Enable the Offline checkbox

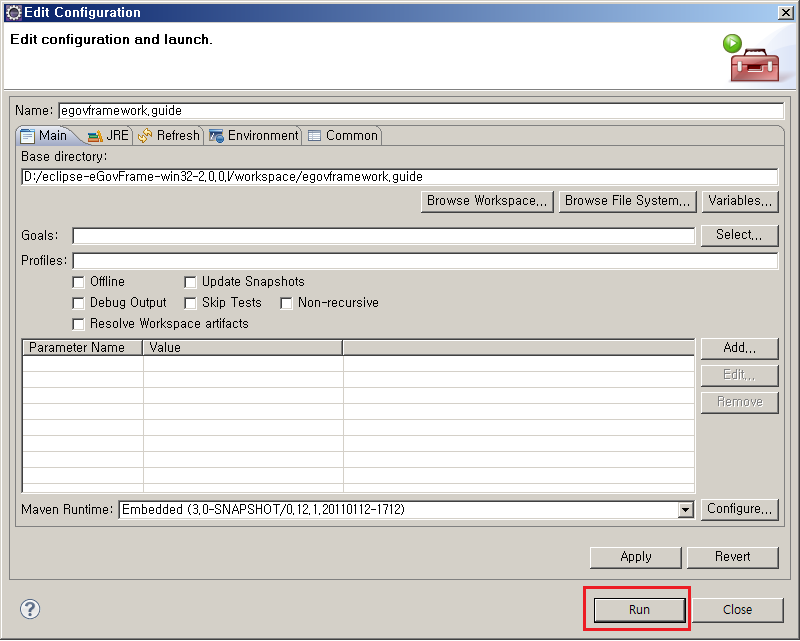79,282
